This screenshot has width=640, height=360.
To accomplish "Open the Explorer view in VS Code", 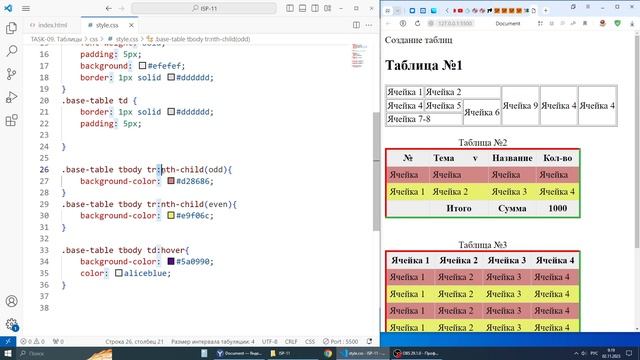I will 11,28.
